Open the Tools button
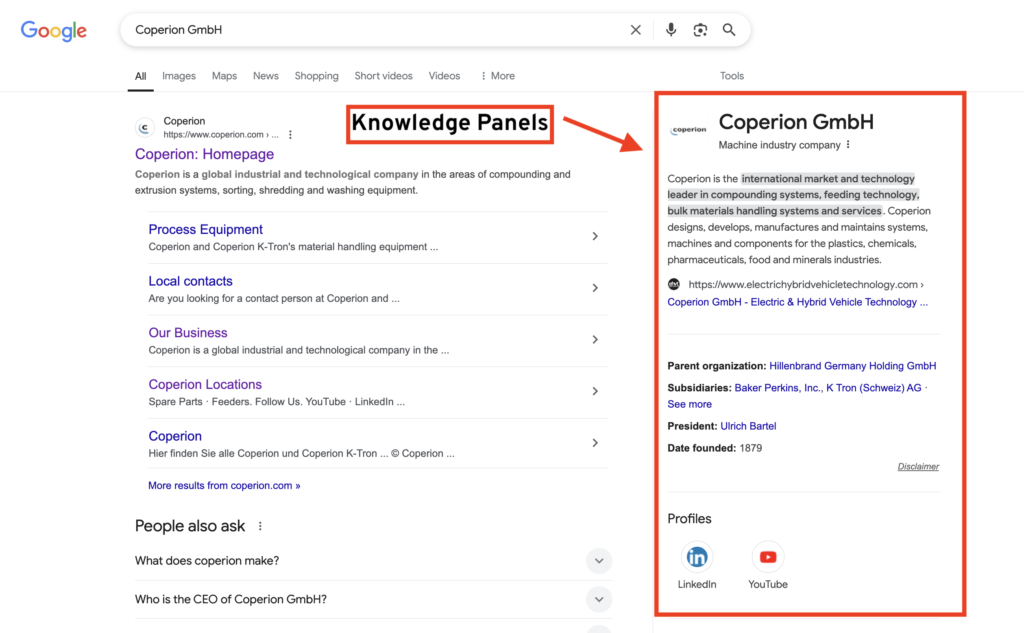Image resolution: width=1024 pixels, height=633 pixels. pyautogui.click(x=731, y=76)
